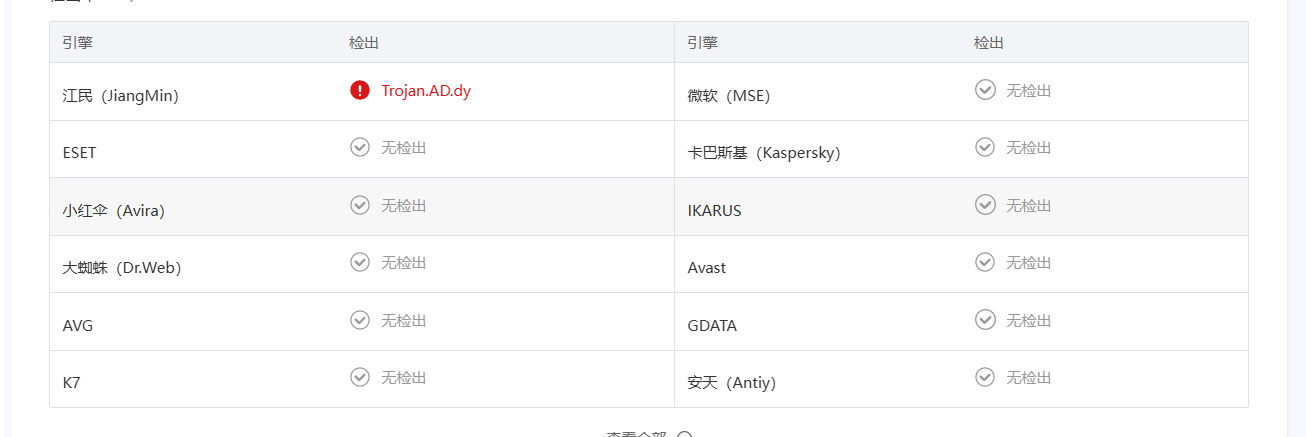Image resolution: width=1306 pixels, height=437 pixels.
Task: Click the GDATA result check icon
Action: (x=985, y=320)
